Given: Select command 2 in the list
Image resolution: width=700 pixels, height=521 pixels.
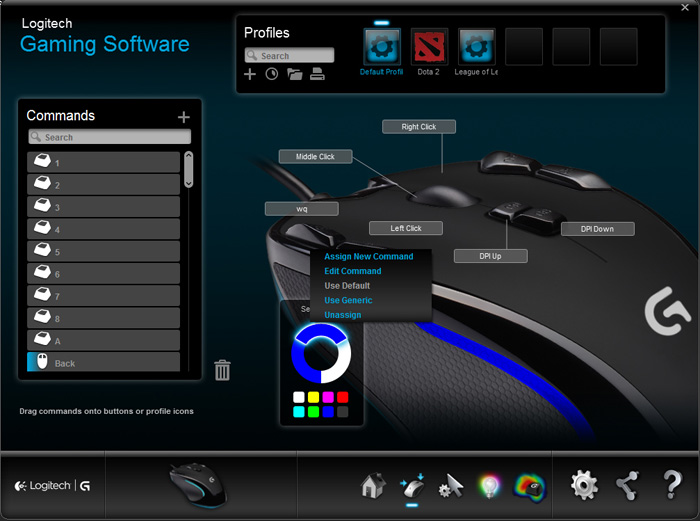Looking at the screenshot, I should point(104,184).
